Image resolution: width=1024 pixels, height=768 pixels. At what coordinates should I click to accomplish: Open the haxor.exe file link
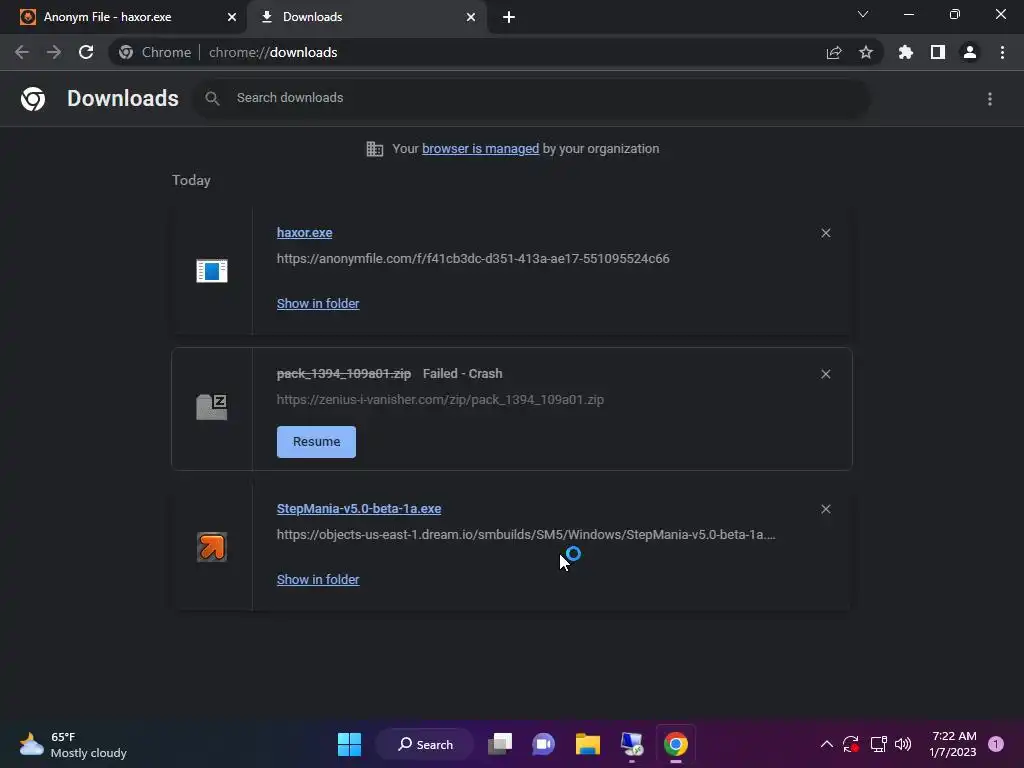point(304,232)
